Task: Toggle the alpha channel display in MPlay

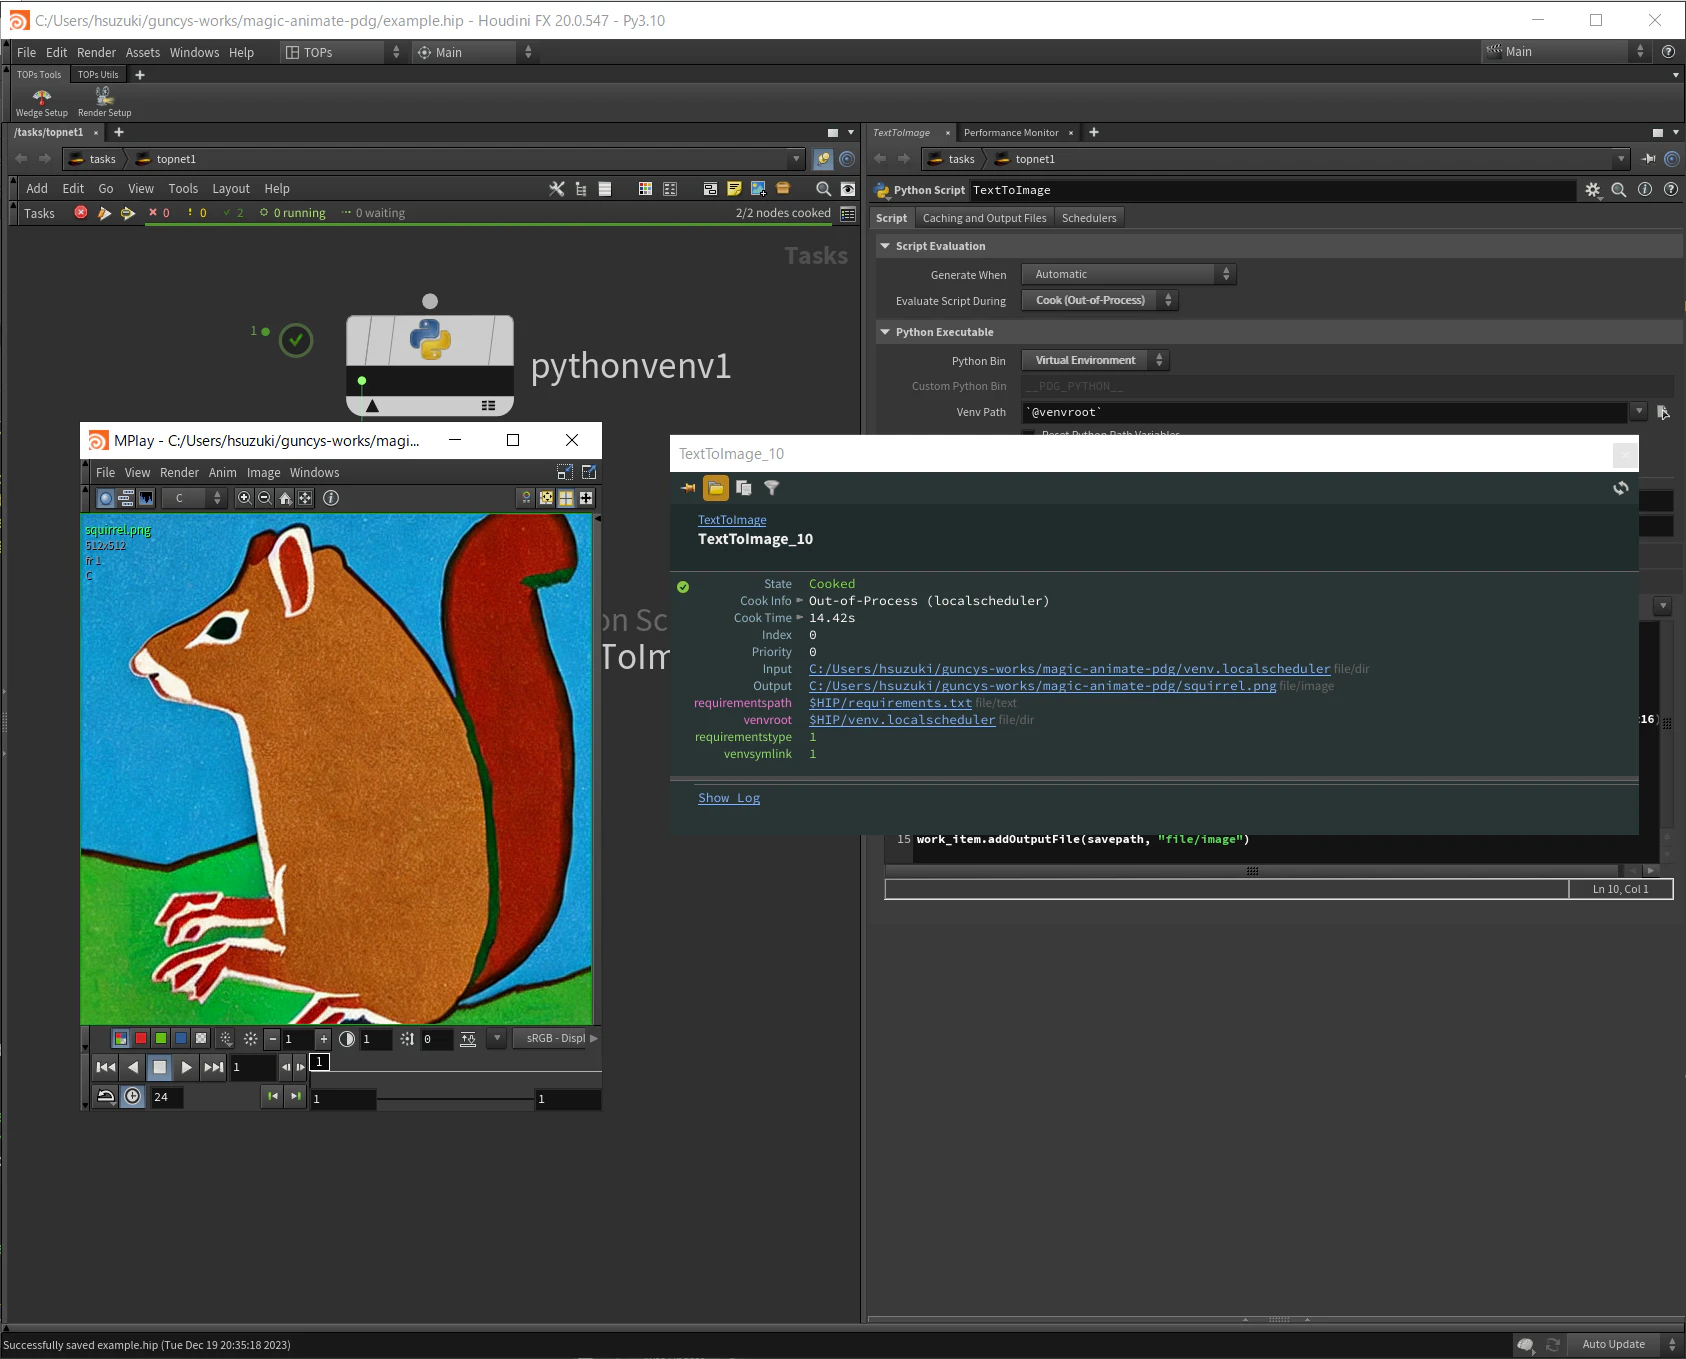Action: tap(201, 1038)
